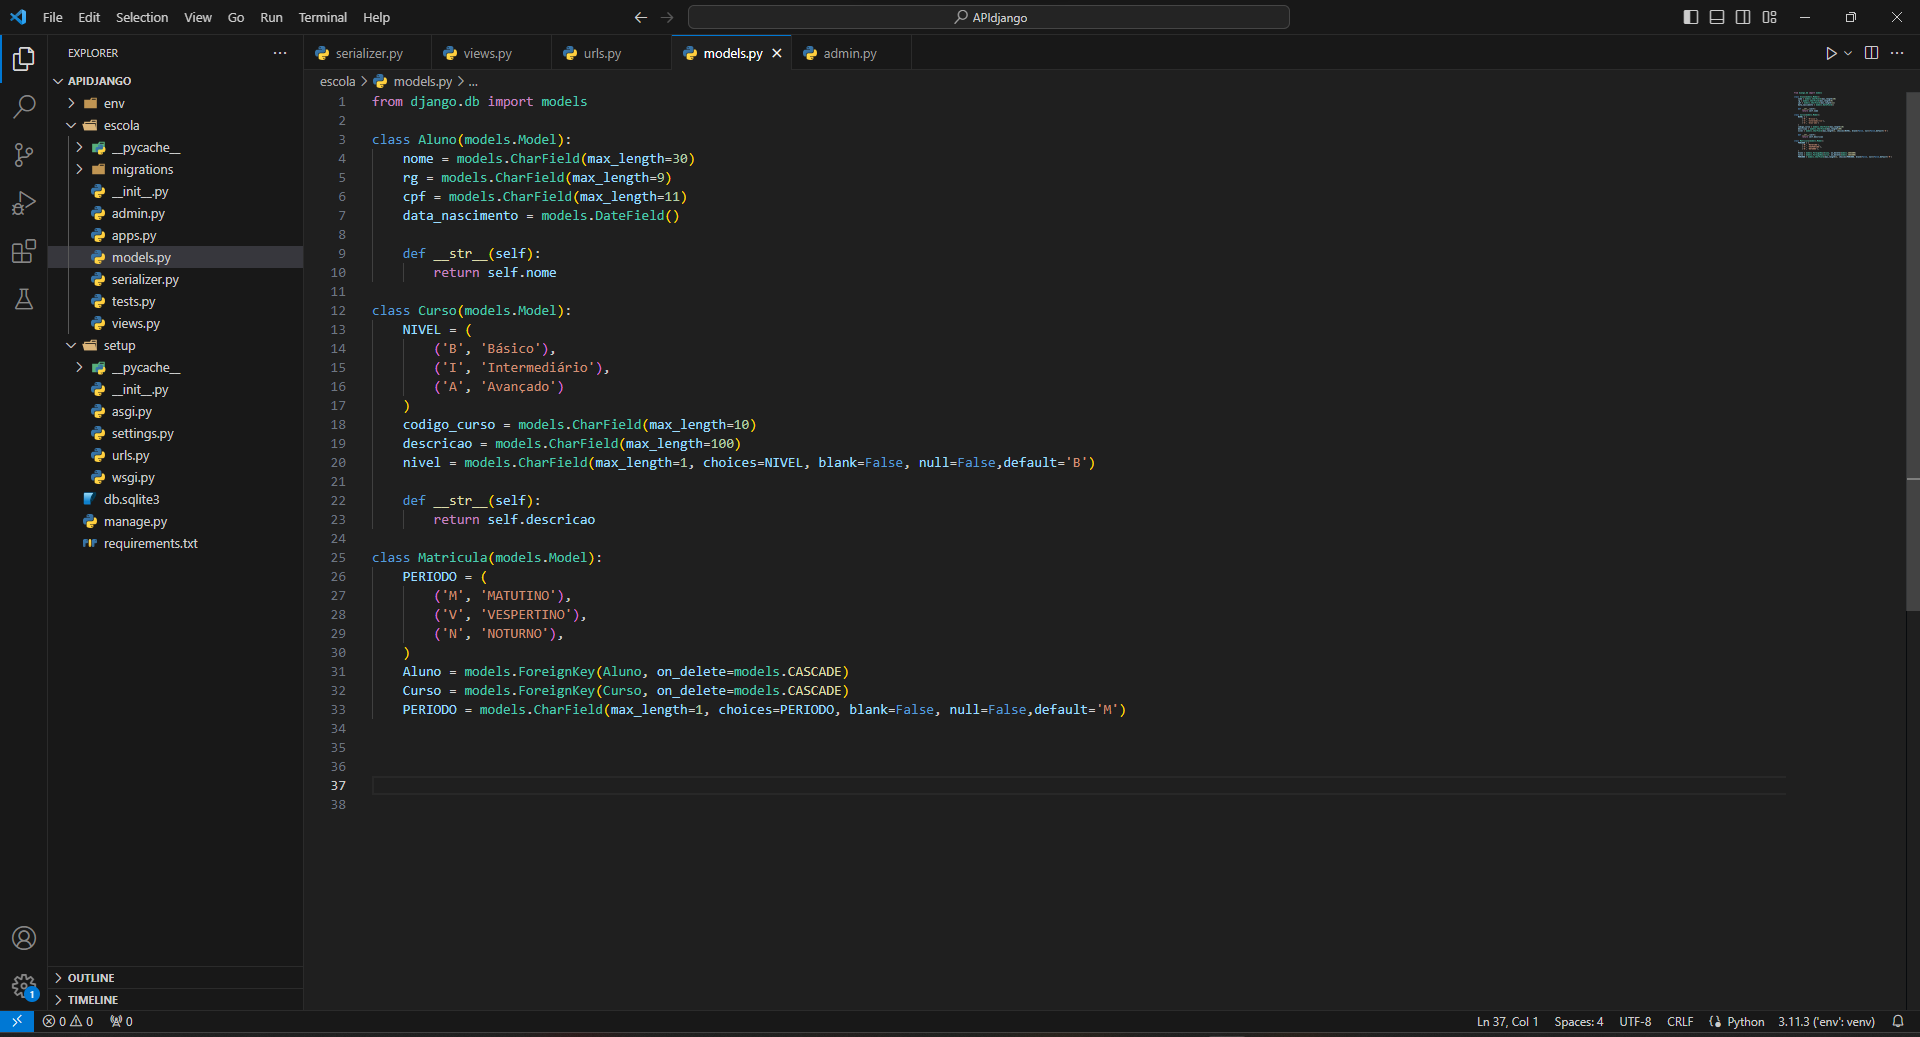Click models.py in the breadcrumb
1920x1037 pixels.
[422, 81]
